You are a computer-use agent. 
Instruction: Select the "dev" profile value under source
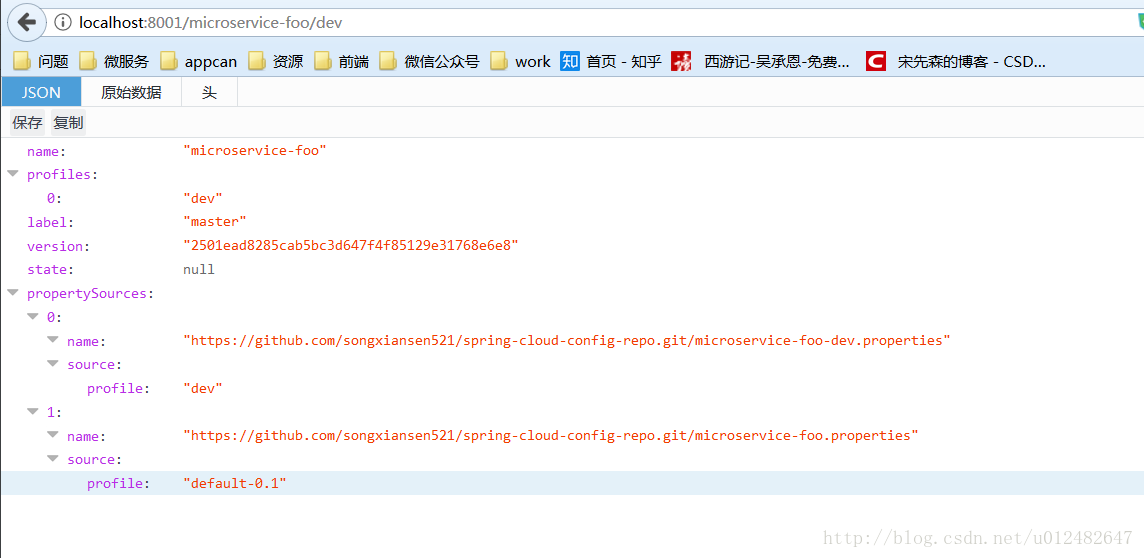[203, 388]
